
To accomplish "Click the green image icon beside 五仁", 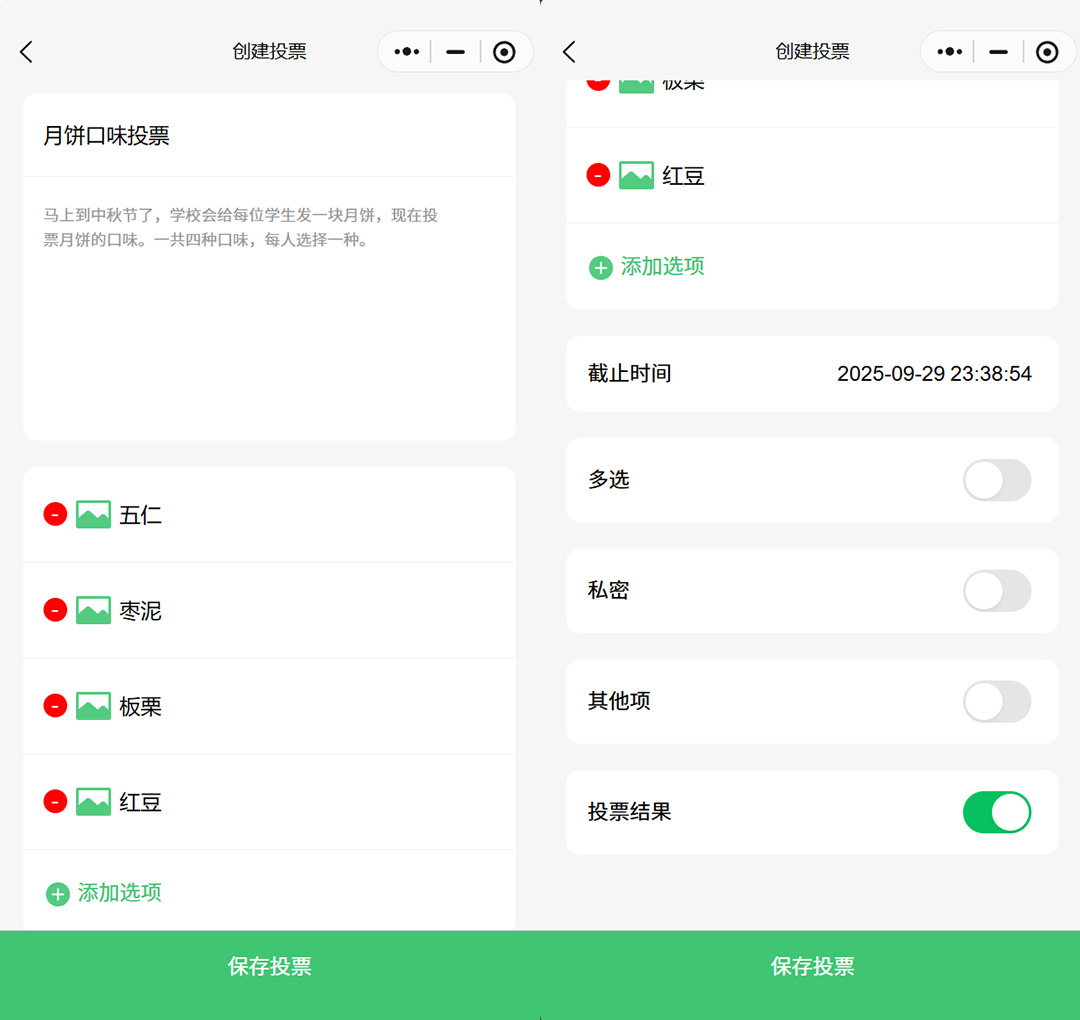I will [93, 515].
